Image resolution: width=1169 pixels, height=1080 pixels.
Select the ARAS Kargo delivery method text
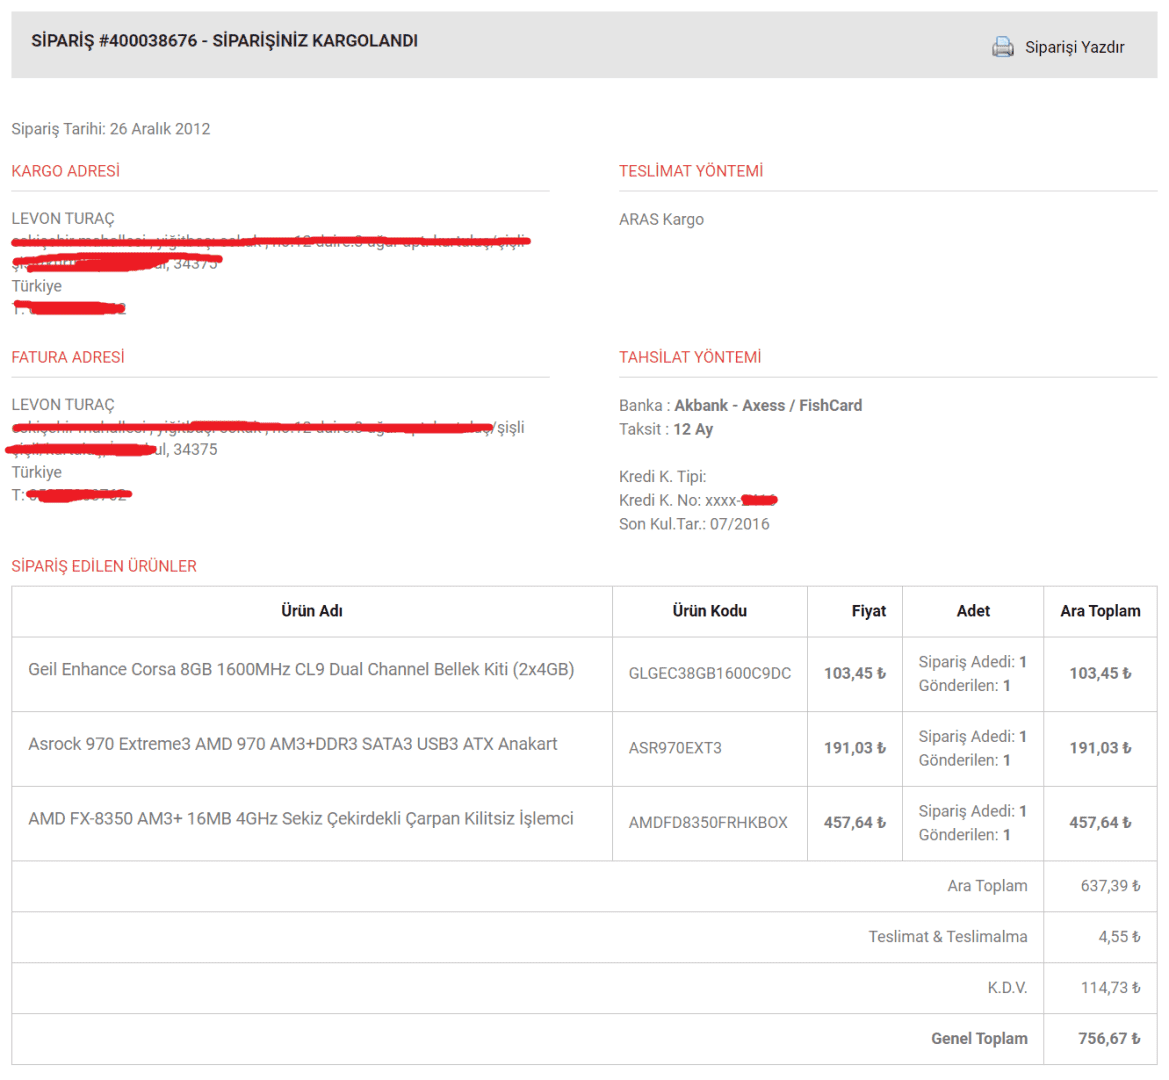coord(661,219)
